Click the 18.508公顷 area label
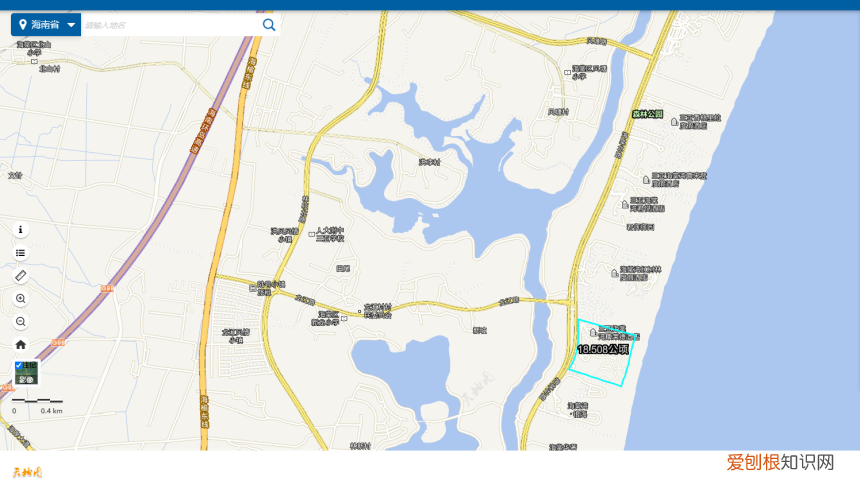Image resolution: width=860 pixels, height=481 pixels. coord(603,349)
